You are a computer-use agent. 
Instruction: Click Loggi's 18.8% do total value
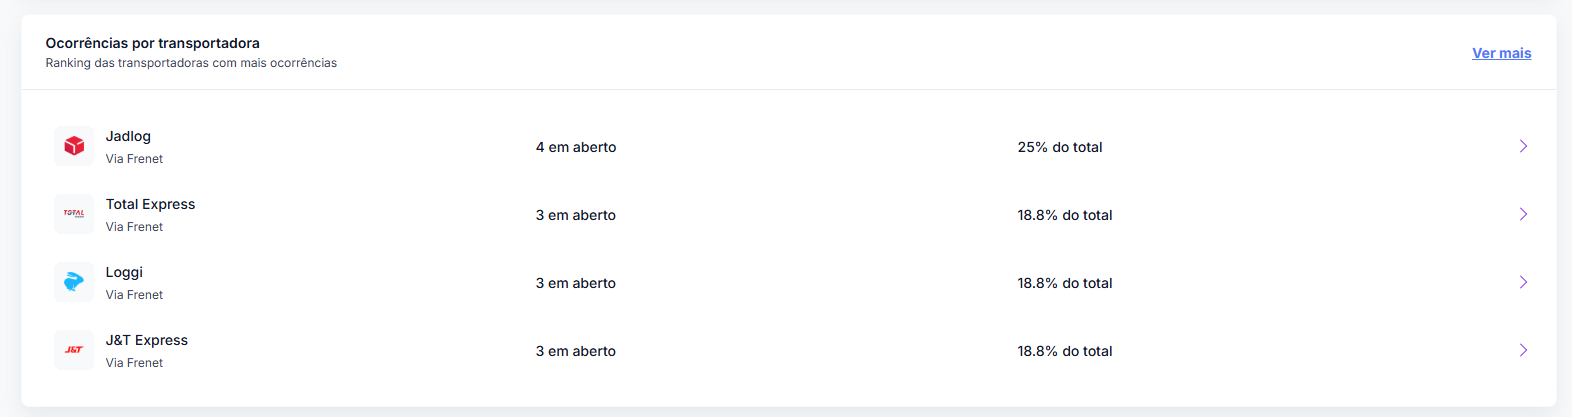click(1065, 283)
